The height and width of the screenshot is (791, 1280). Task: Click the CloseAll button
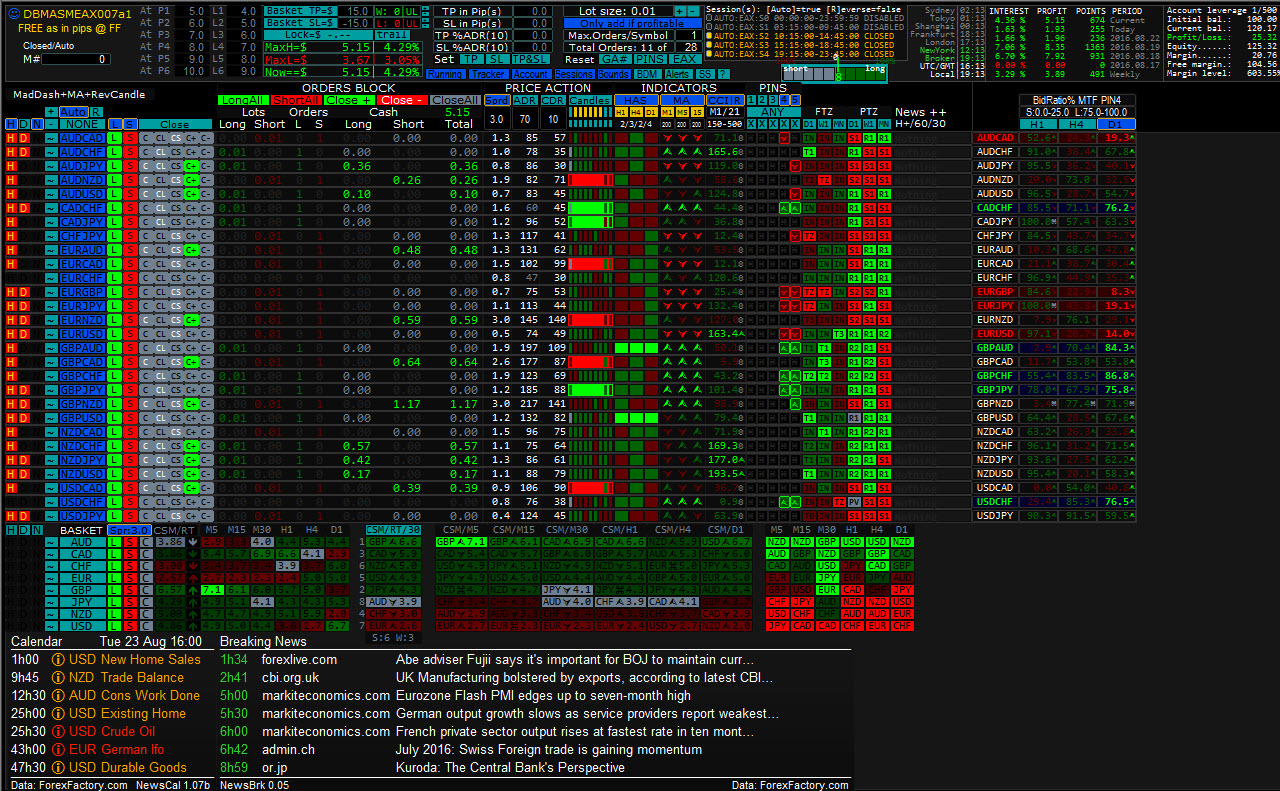point(455,100)
